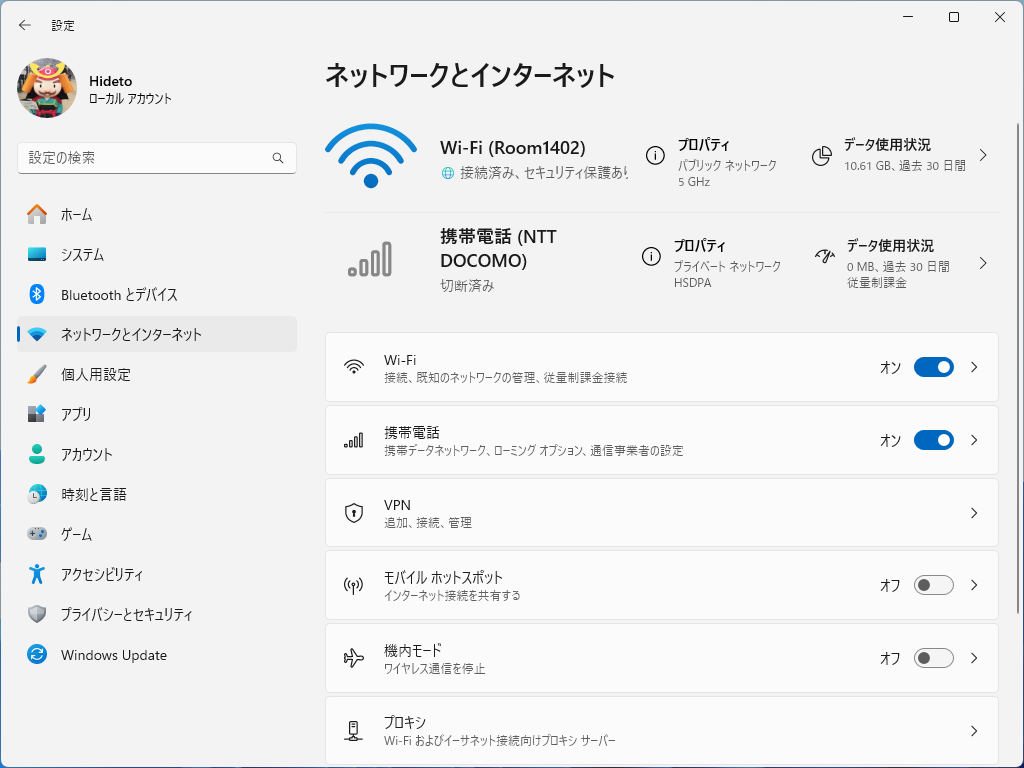Expand the VPN settings row chevron
Screen dimensions: 1024x768
click(973, 513)
